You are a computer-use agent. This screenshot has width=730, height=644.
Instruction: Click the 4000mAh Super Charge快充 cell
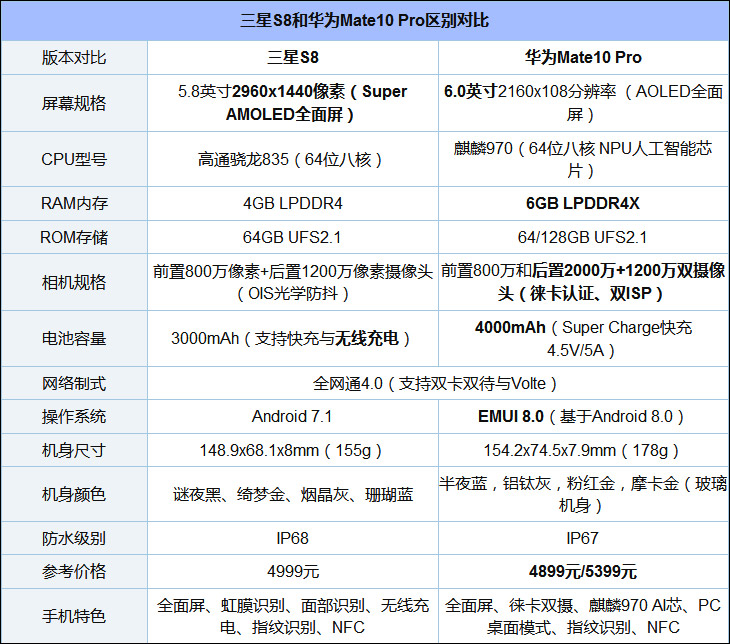pyautogui.click(x=583, y=339)
